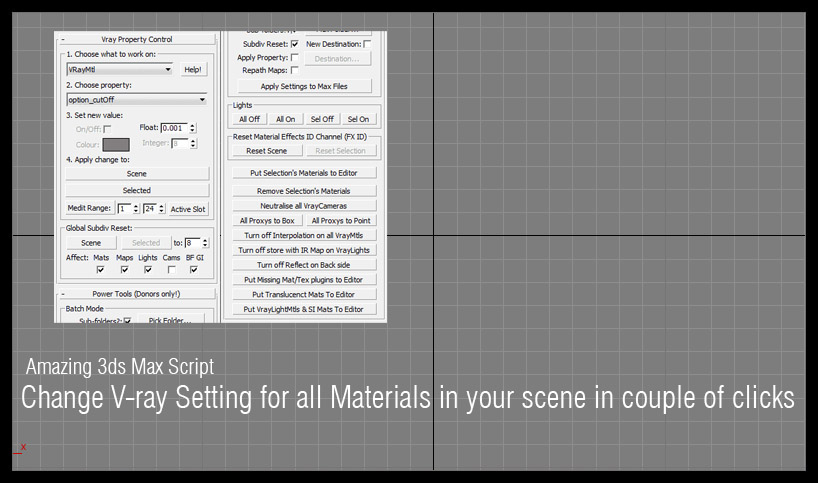818x483 pixels.
Task: Click Selected under Global Subdiv Reset
Action: 146,243
